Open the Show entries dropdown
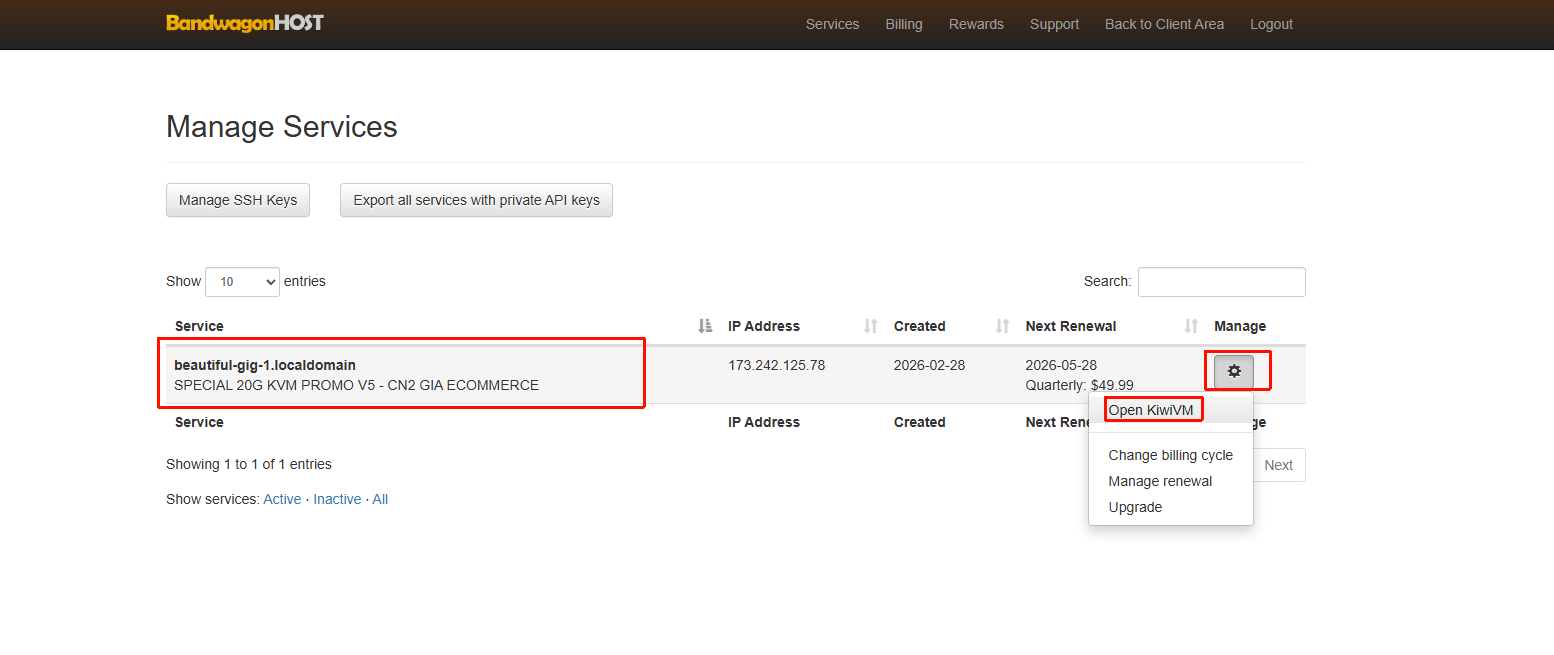The image size is (1554, 655). (x=242, y=282)
